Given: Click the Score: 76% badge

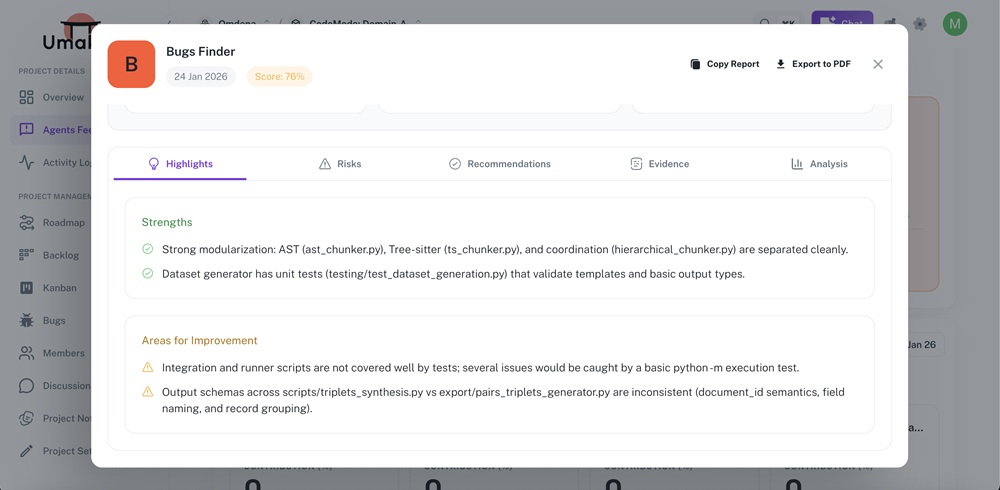Looking at the screenshot, I should 279,77.
